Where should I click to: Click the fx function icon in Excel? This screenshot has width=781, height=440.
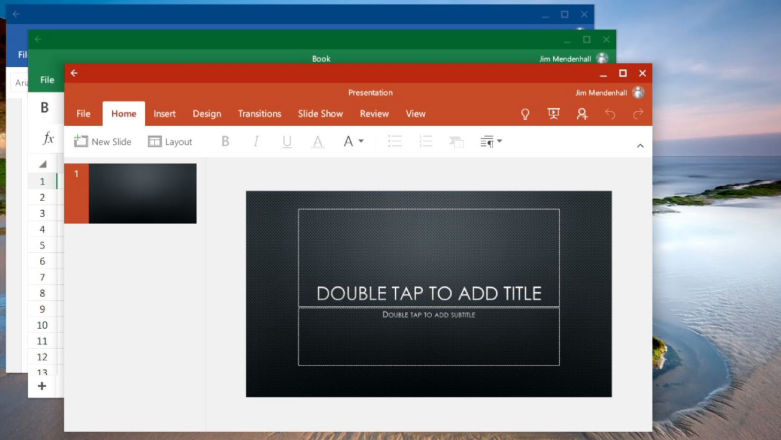coord(48,138)
